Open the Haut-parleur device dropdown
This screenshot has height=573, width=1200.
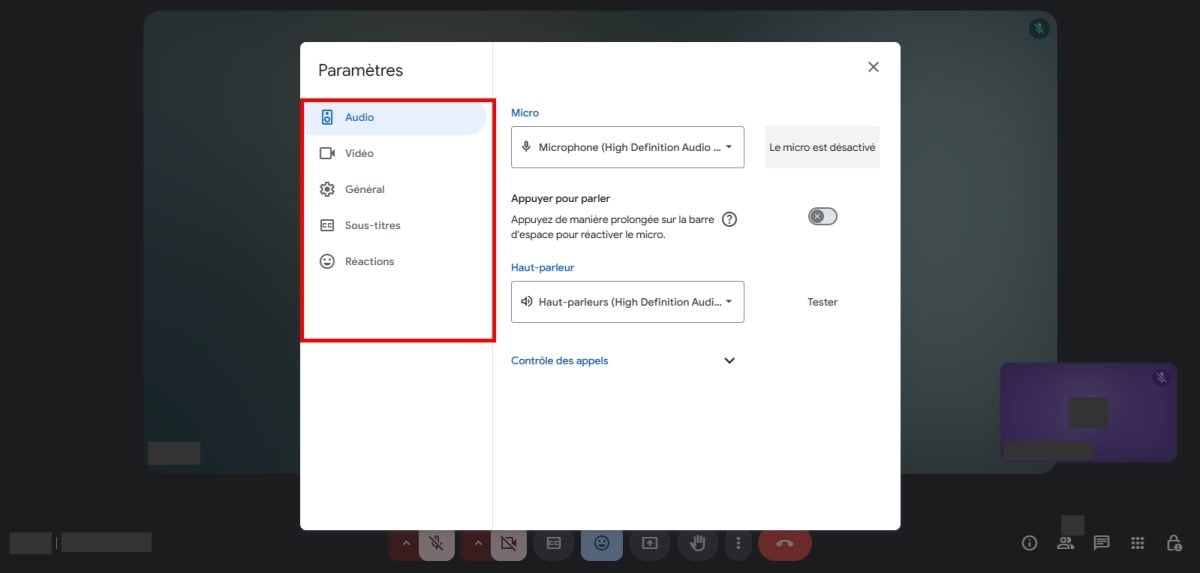tap(627, 302)
